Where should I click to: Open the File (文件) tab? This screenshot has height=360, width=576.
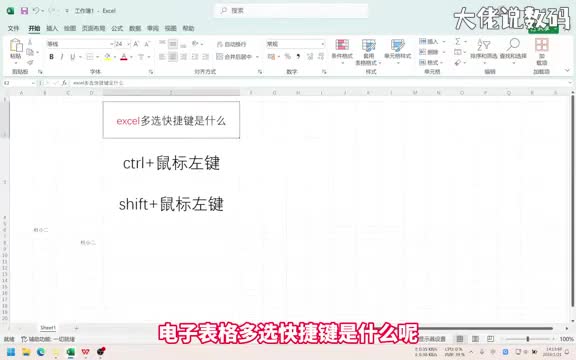(13, 28)
